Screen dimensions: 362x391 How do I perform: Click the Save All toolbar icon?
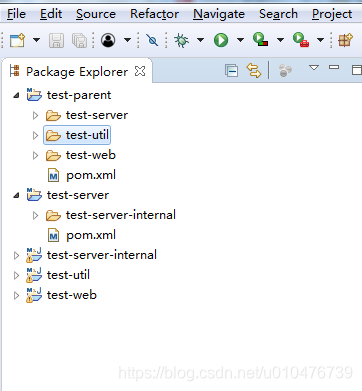tap(79, 41)
